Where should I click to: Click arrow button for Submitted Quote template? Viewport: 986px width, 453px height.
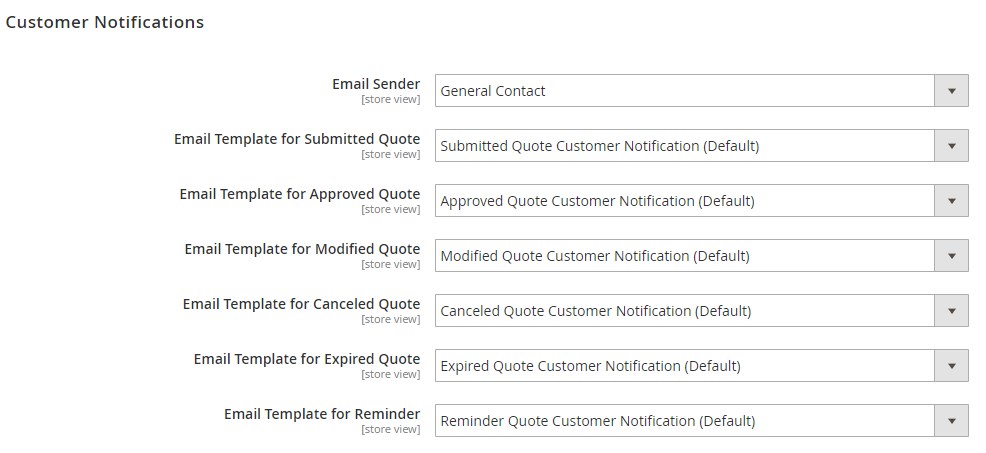[x=951, y=146]
